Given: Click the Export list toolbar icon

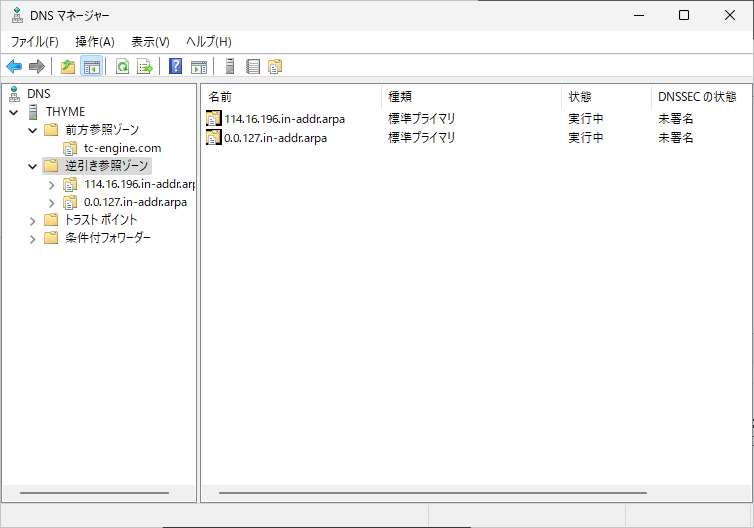Looking at the screenshot, I should tap(144, 66).
